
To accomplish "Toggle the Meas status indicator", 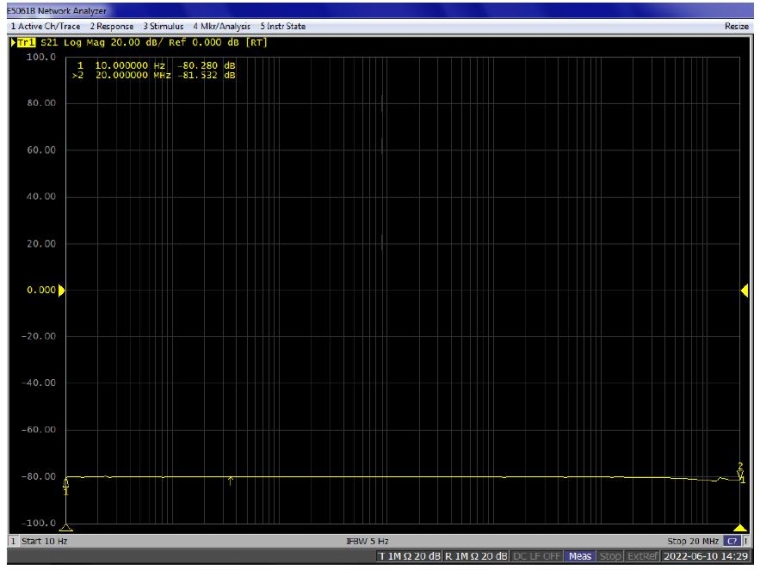I will [x=580, y=555].
